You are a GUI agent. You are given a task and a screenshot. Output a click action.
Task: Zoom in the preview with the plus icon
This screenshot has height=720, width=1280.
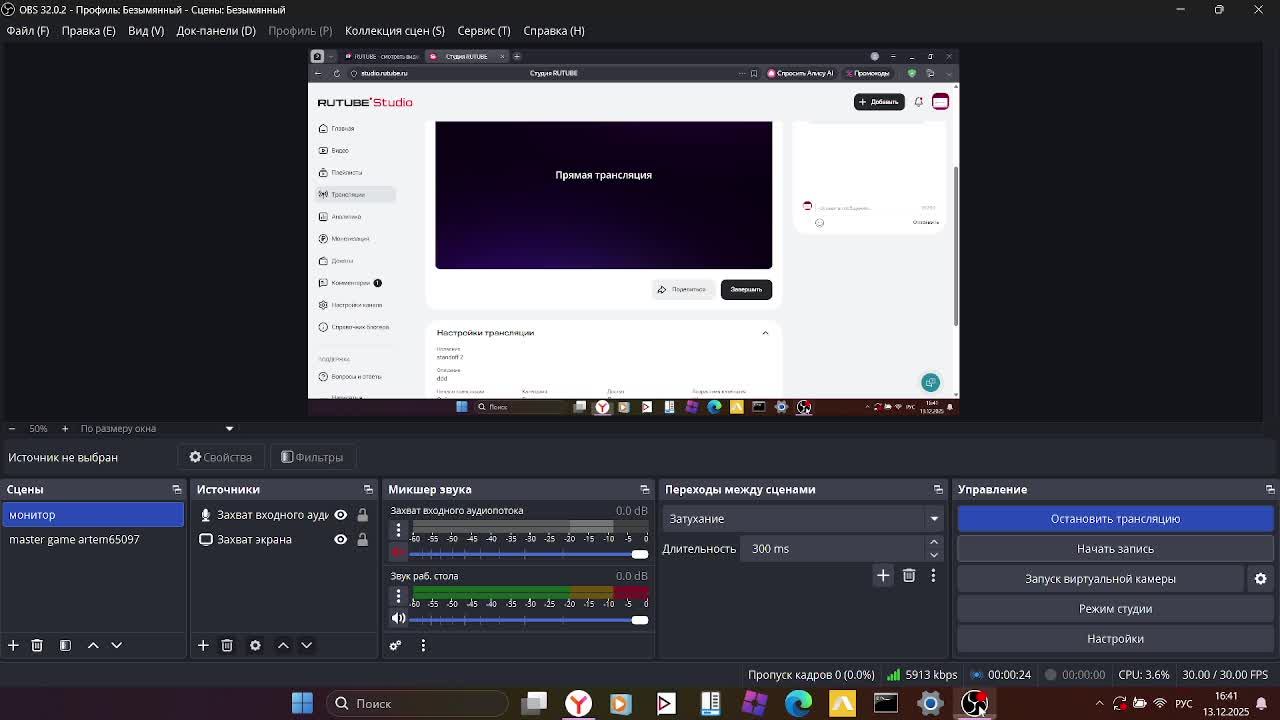(x=65, y=428)
